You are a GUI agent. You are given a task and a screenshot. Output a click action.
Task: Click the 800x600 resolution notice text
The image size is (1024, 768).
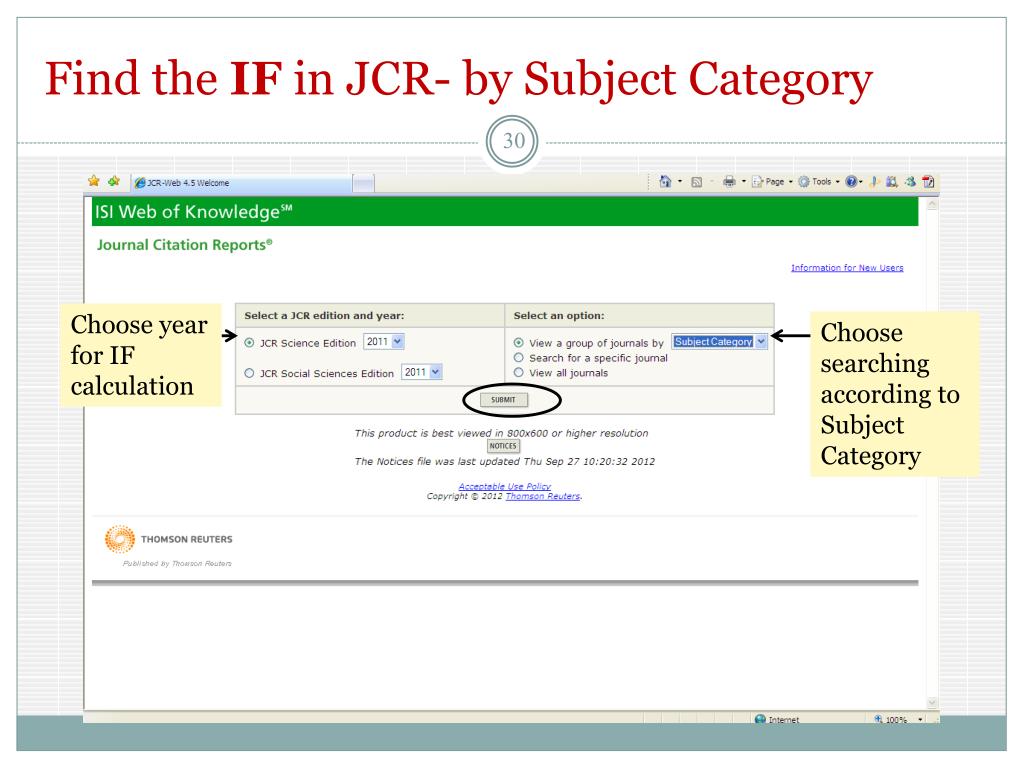tap(502, 433)
